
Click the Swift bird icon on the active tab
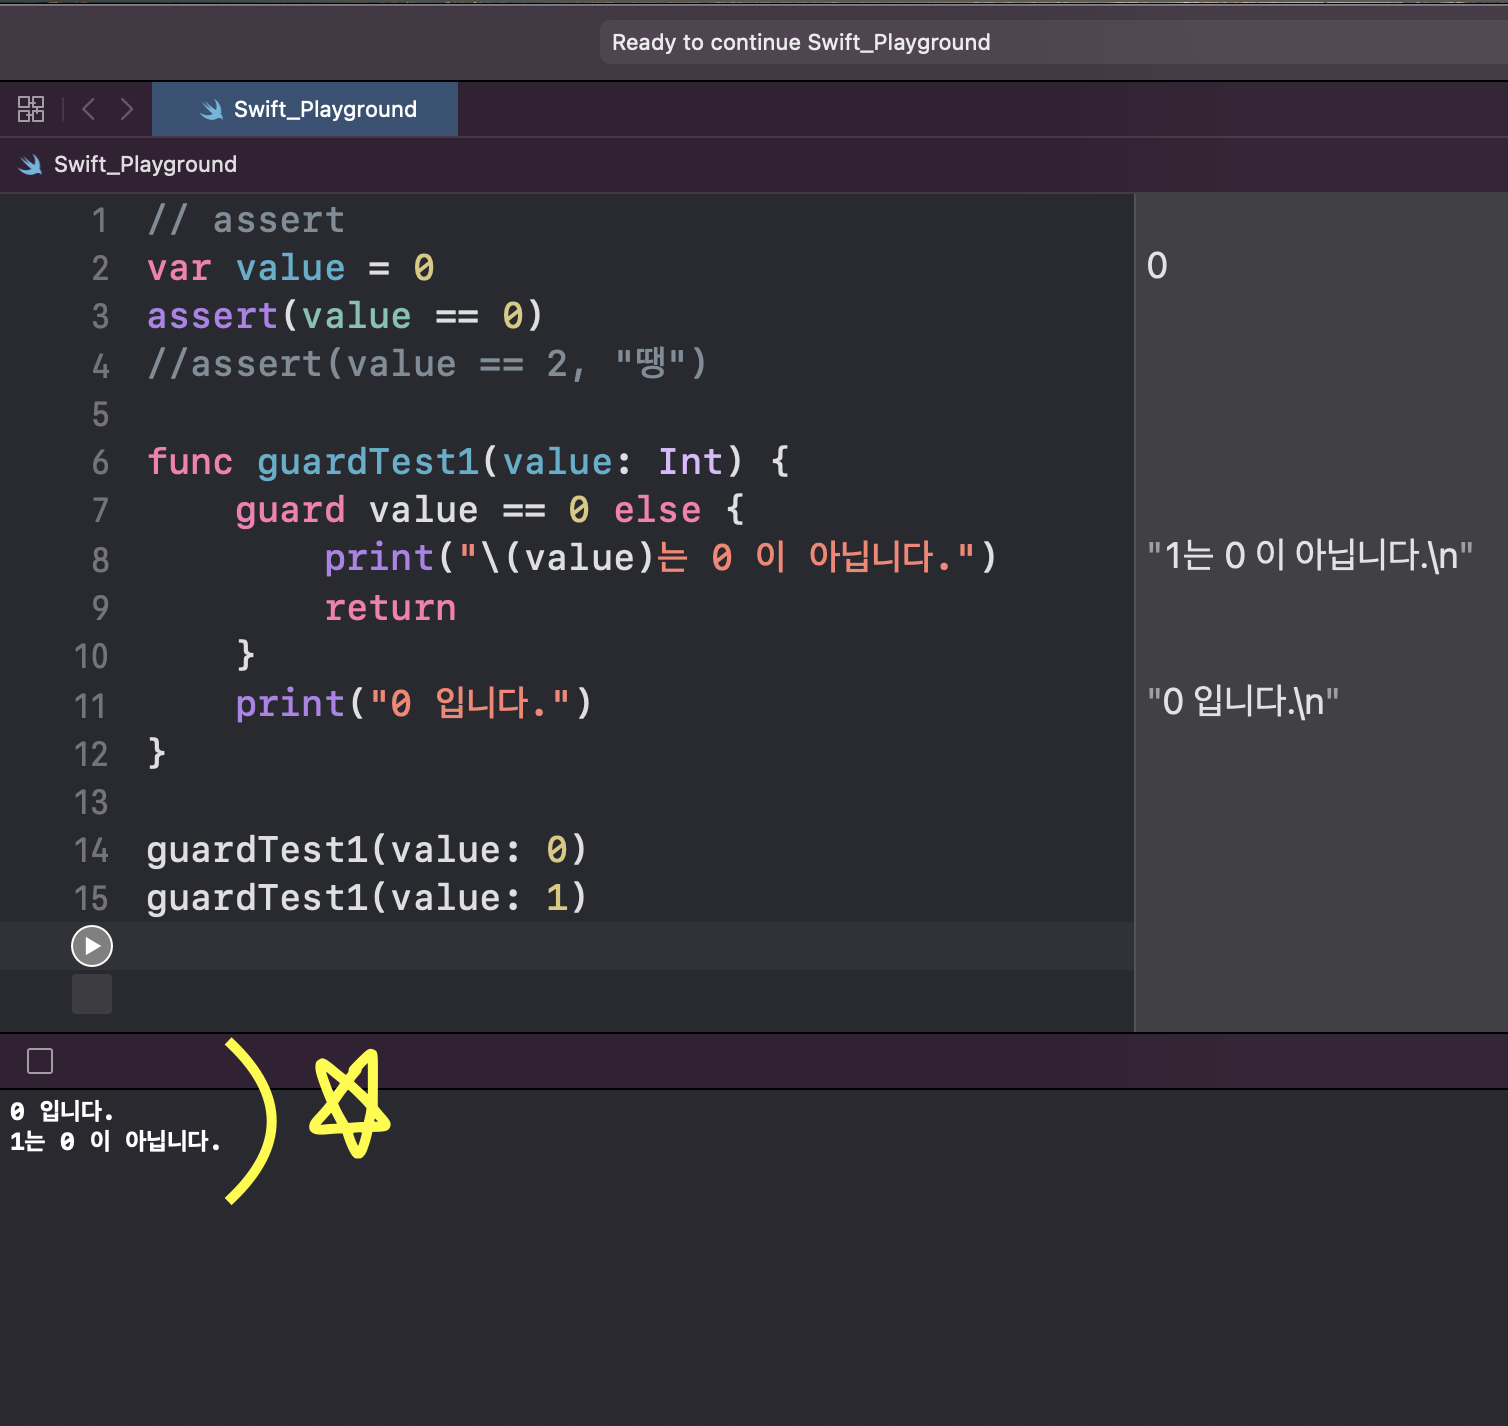tap(212, 109)
